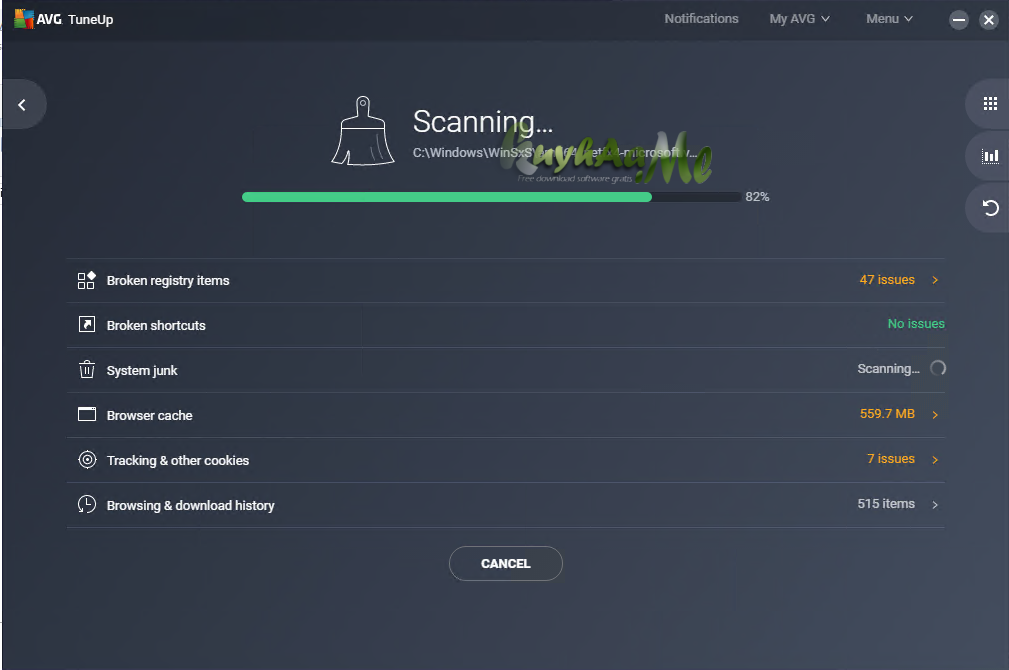
Task: Click the Scanning... heading
Action: click(x=483, y=122)
